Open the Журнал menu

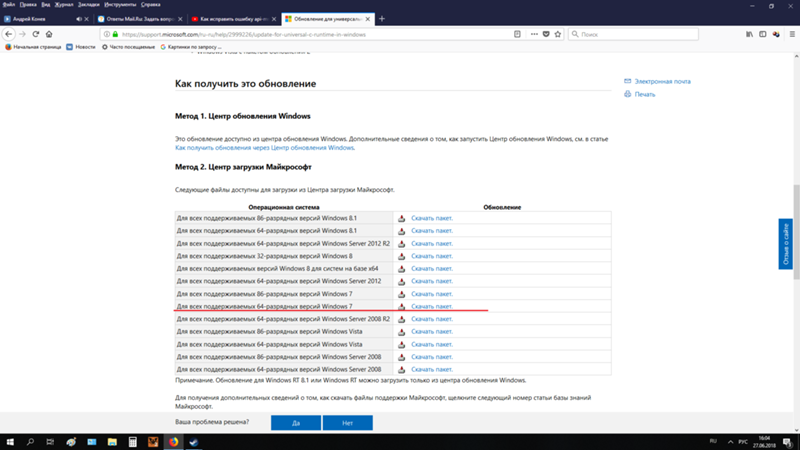pos(64,5)
